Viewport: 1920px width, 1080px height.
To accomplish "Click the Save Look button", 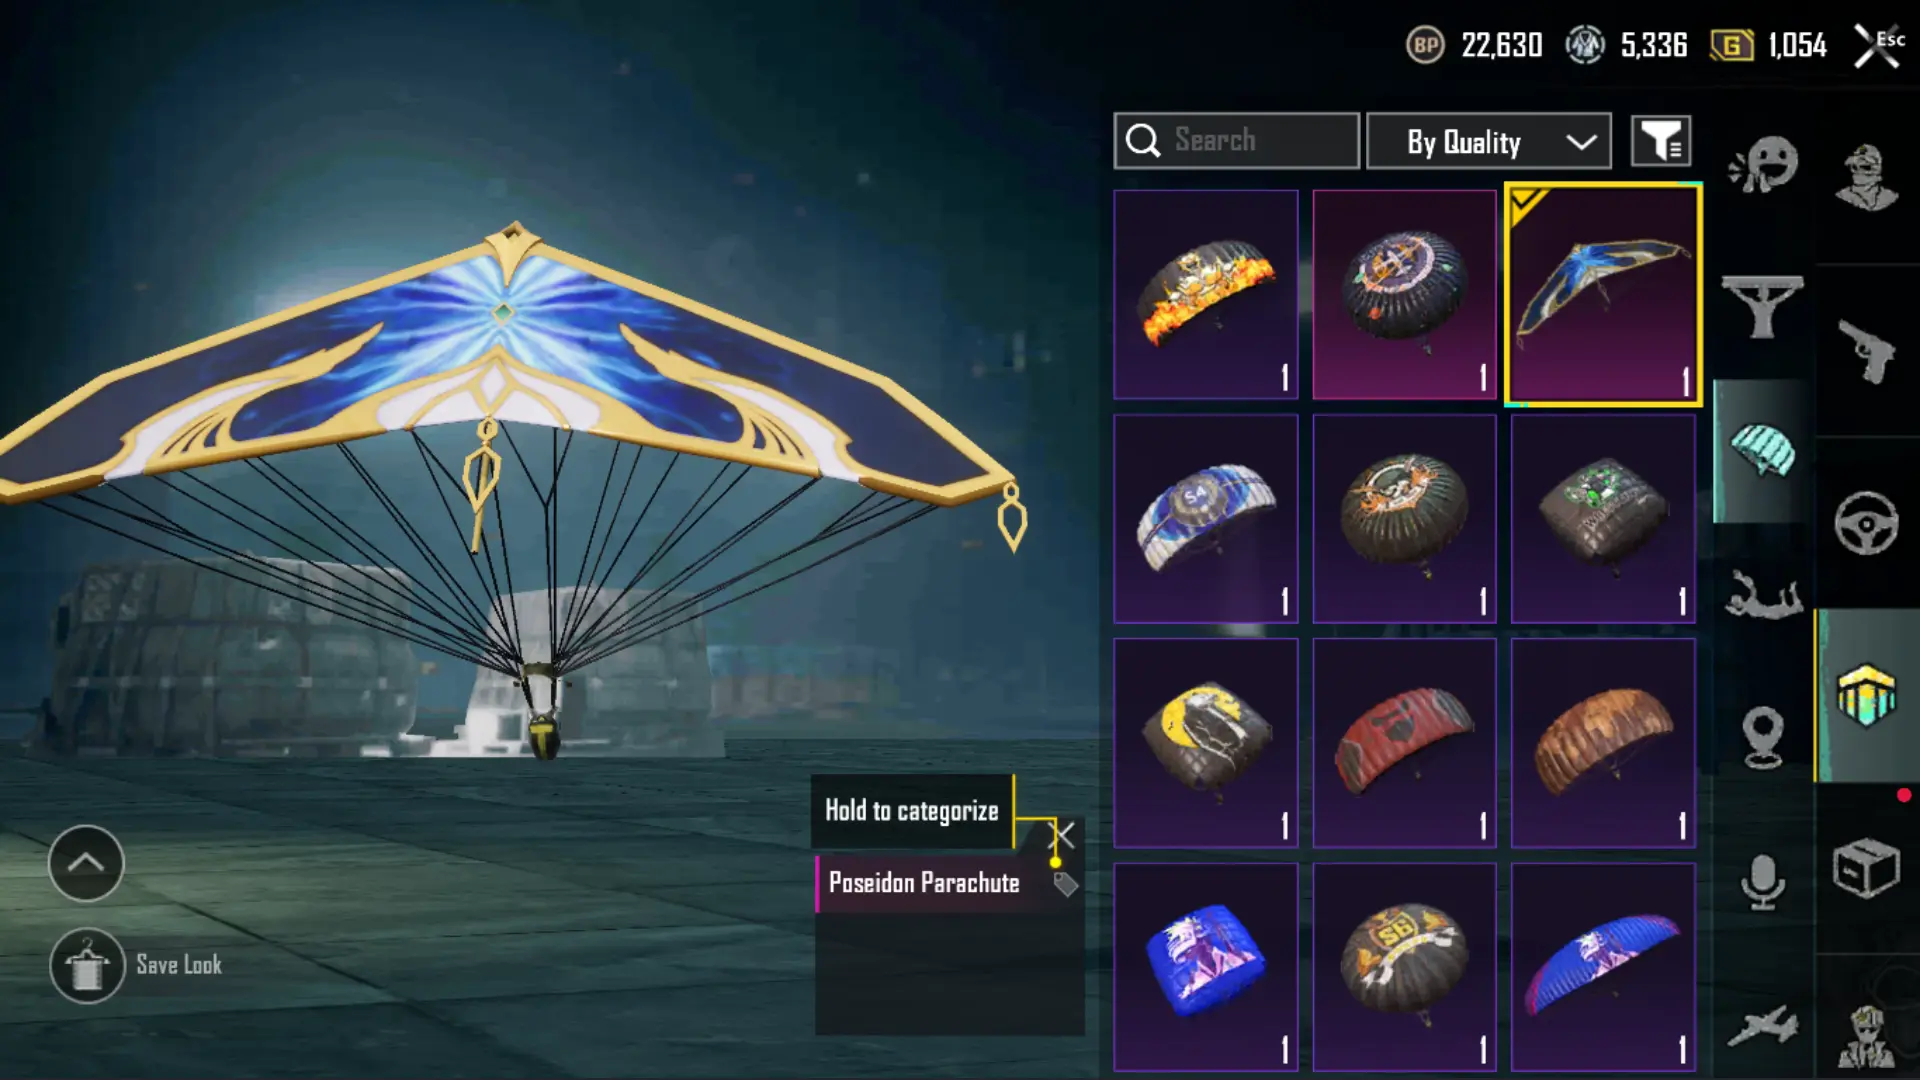I will [137, 966].
